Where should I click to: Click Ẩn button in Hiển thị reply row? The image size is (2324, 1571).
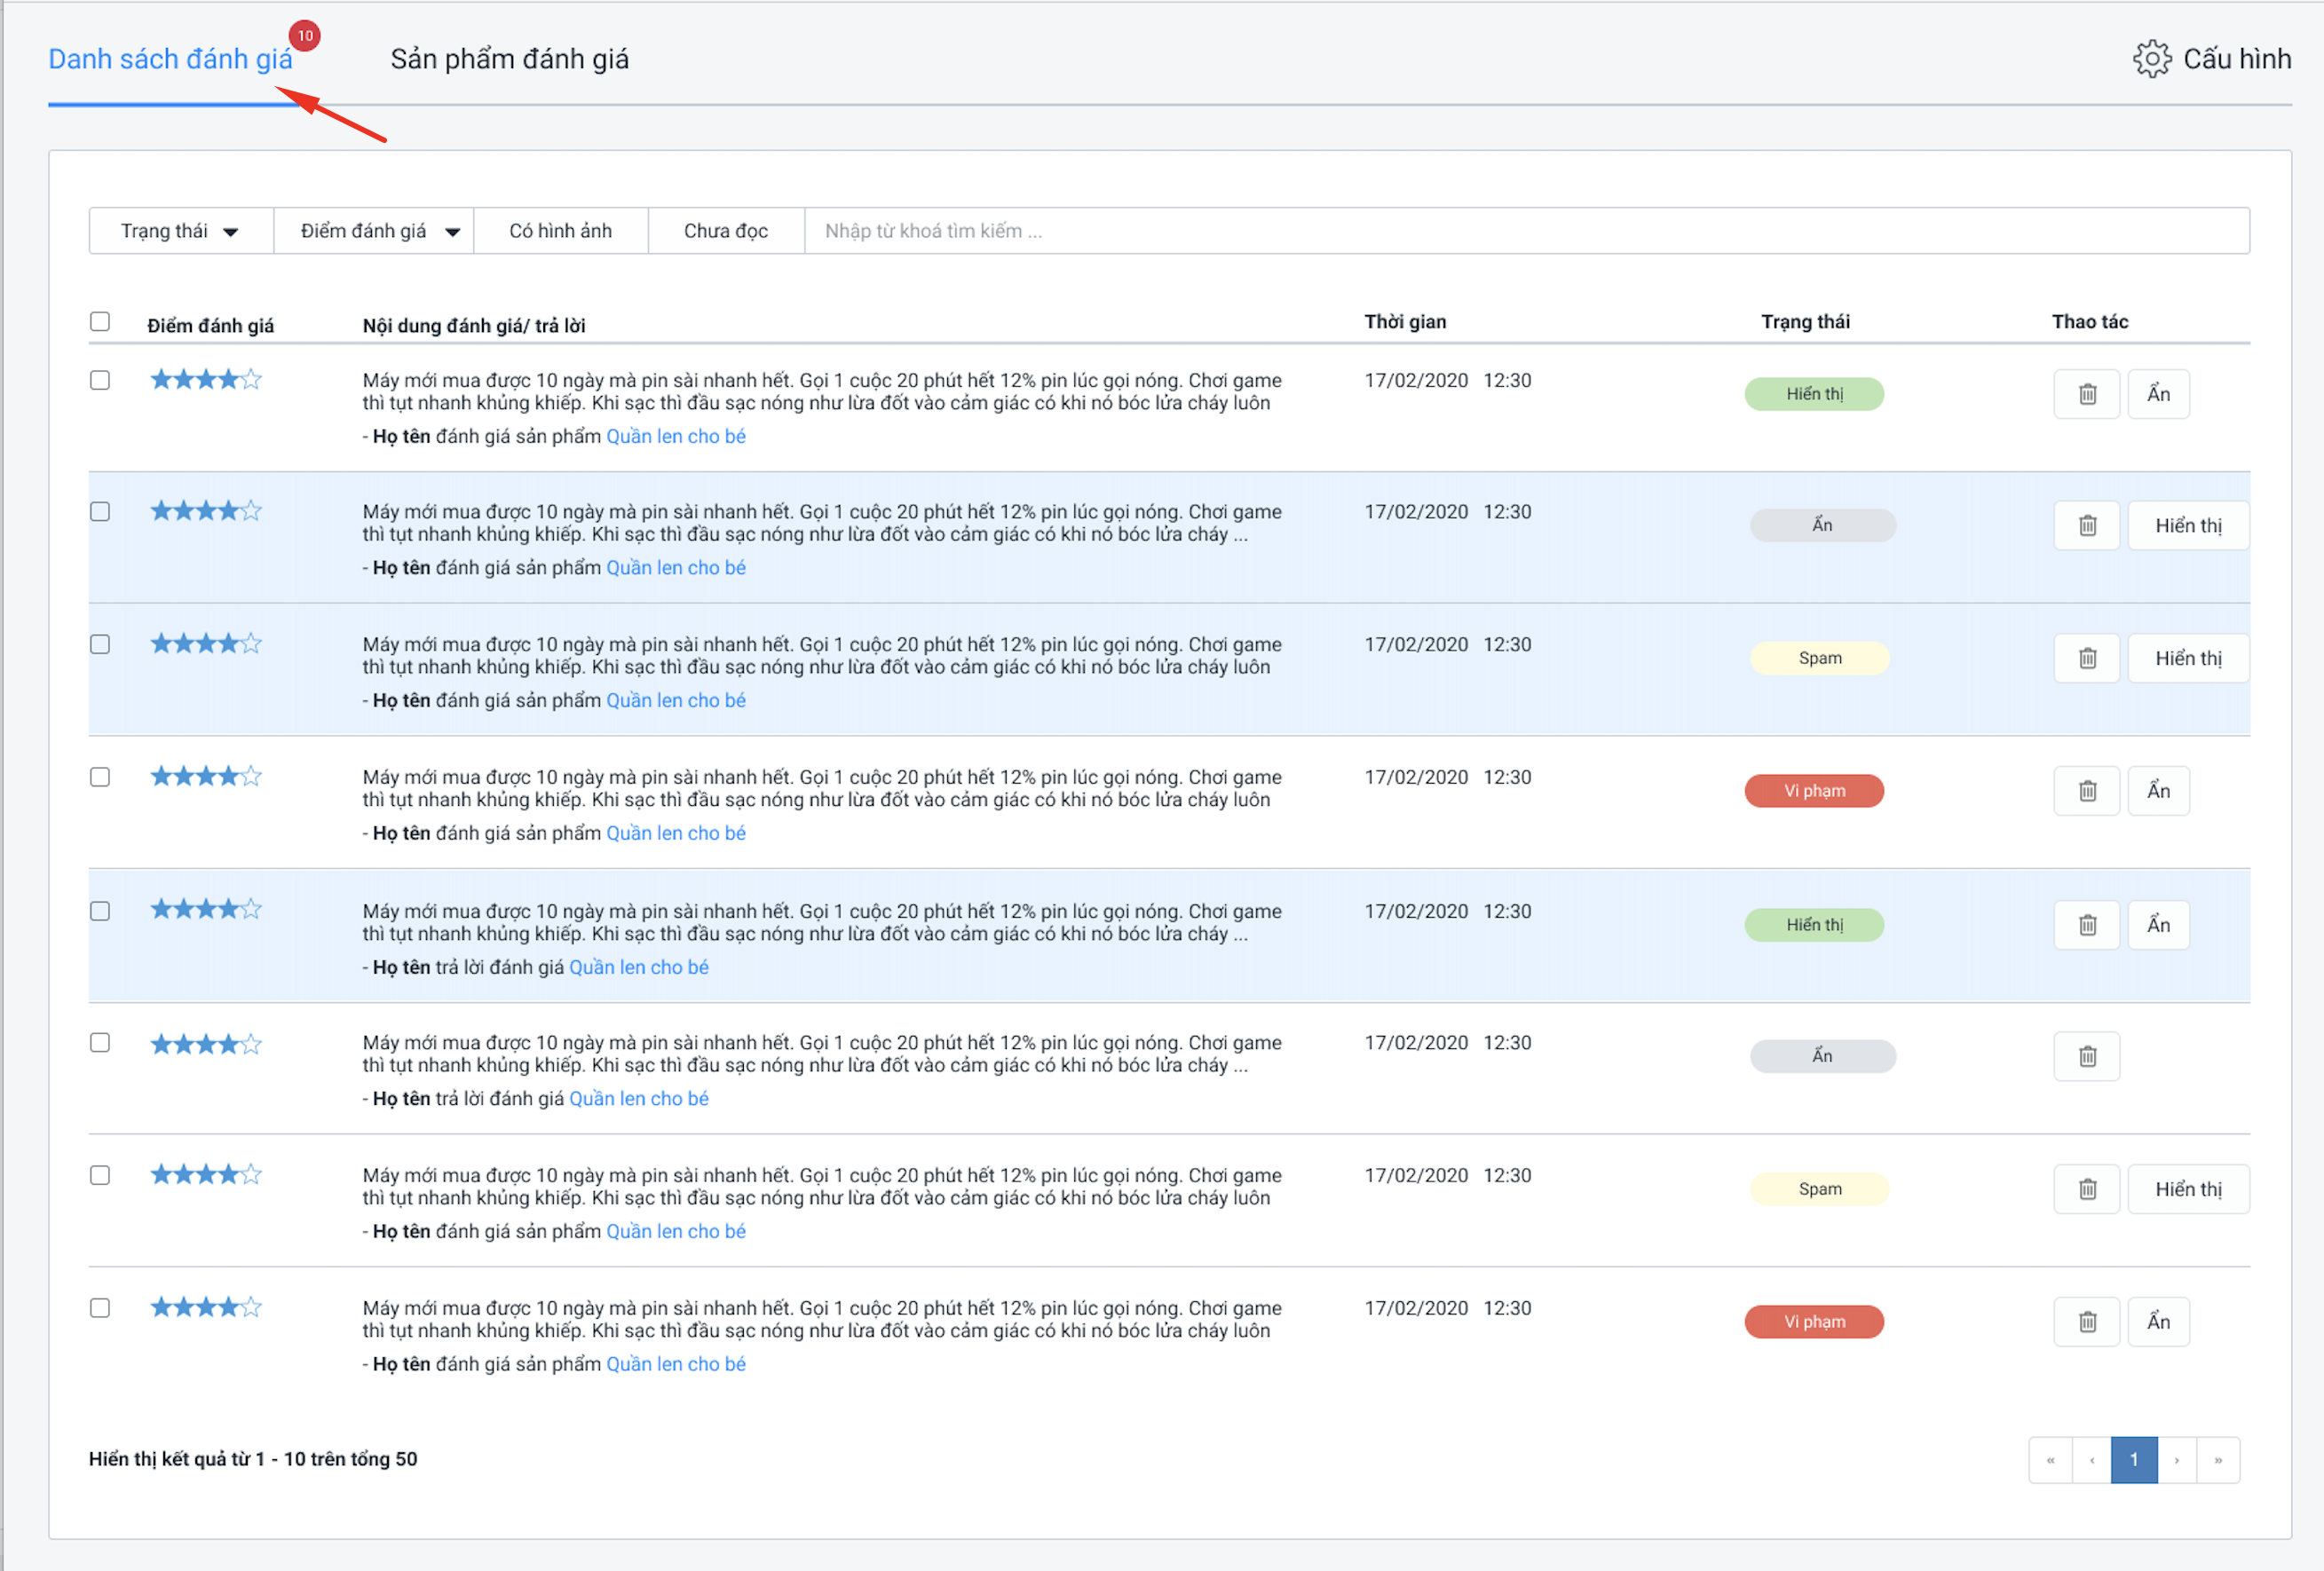pyautogui.click(x=2158, y=925)
